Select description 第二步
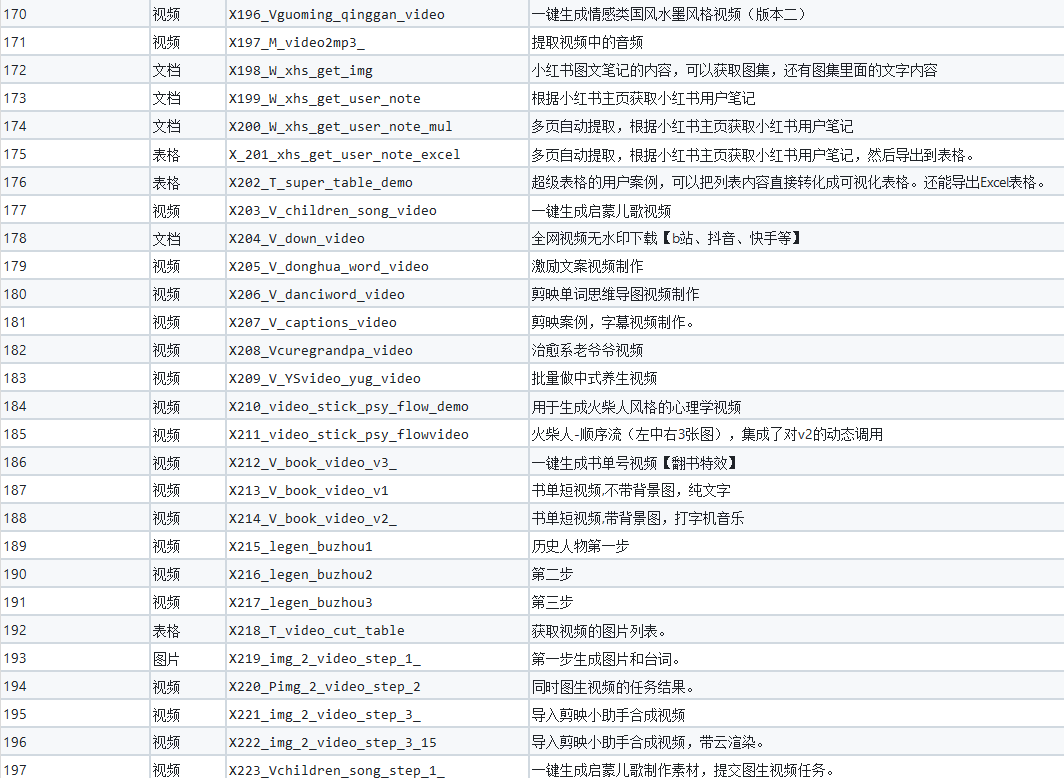This screenshot has width=1064, height=778. coord(552,575)
